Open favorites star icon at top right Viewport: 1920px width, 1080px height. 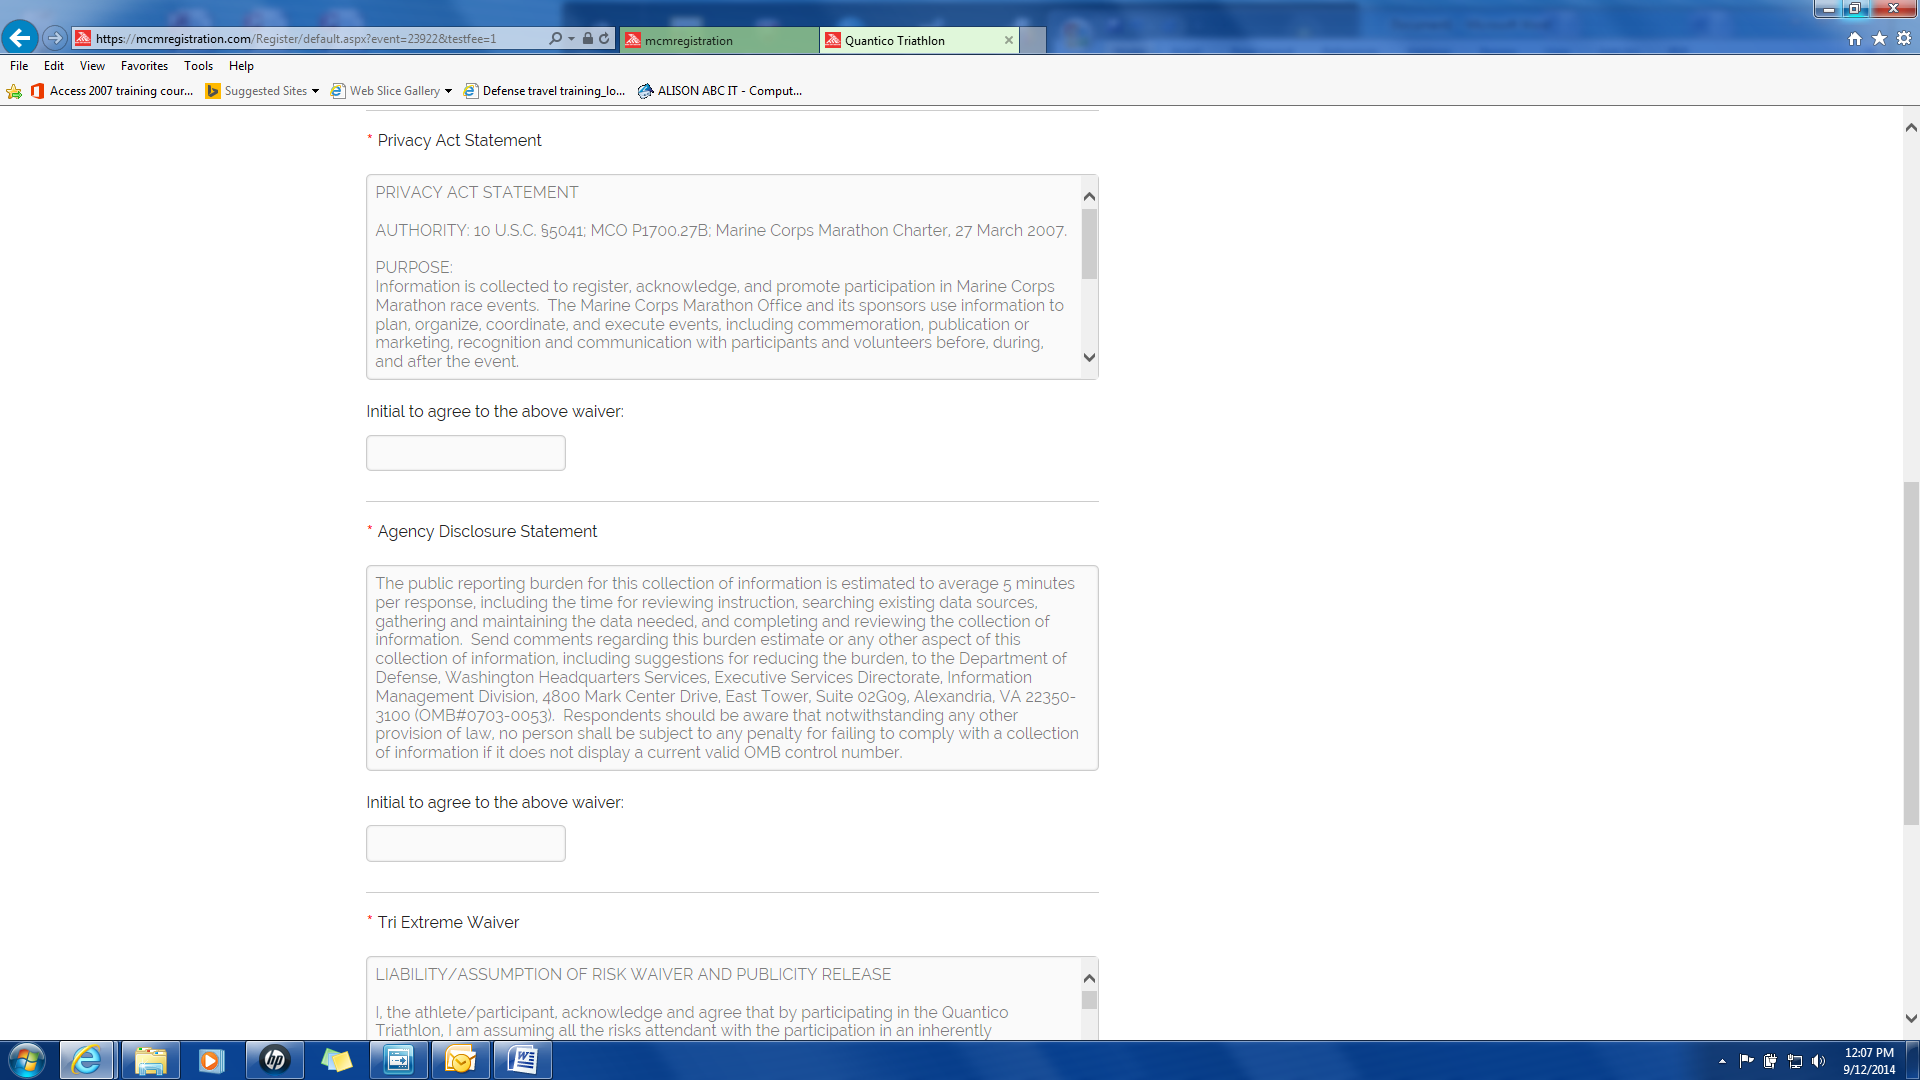[x=1879, y=38]
